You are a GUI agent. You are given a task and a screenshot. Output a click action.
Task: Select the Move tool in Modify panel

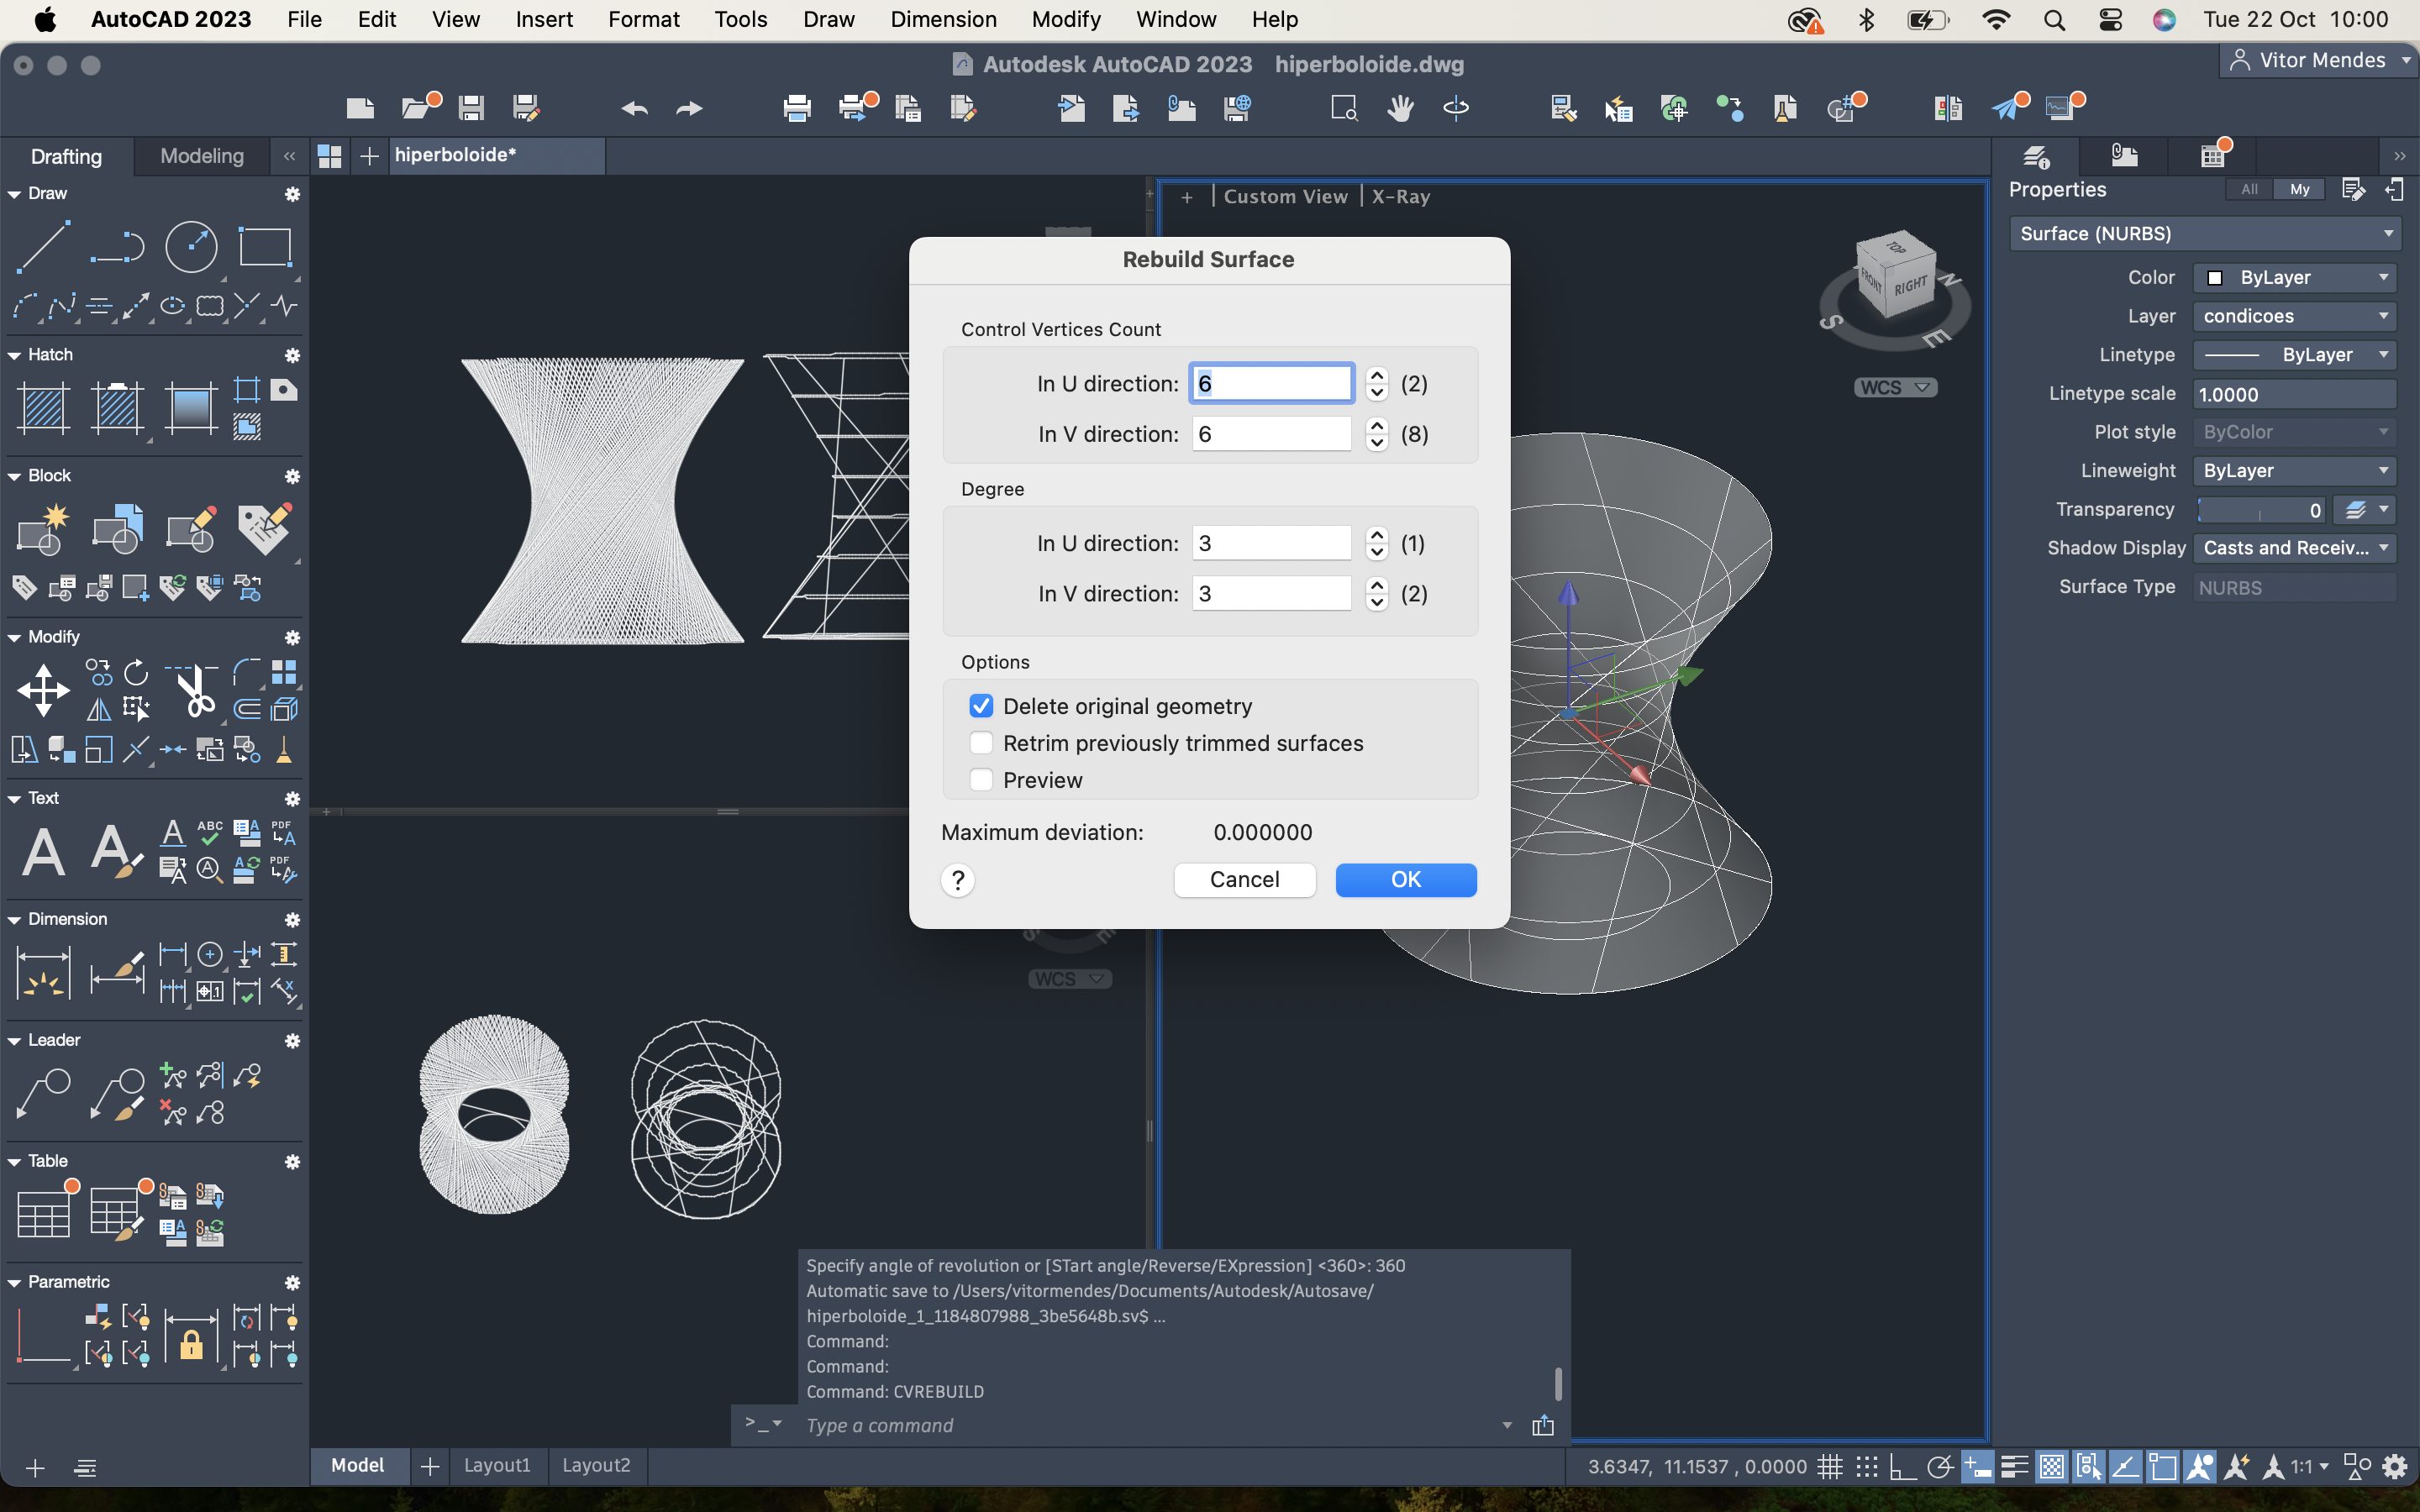[x=43, y=690]
